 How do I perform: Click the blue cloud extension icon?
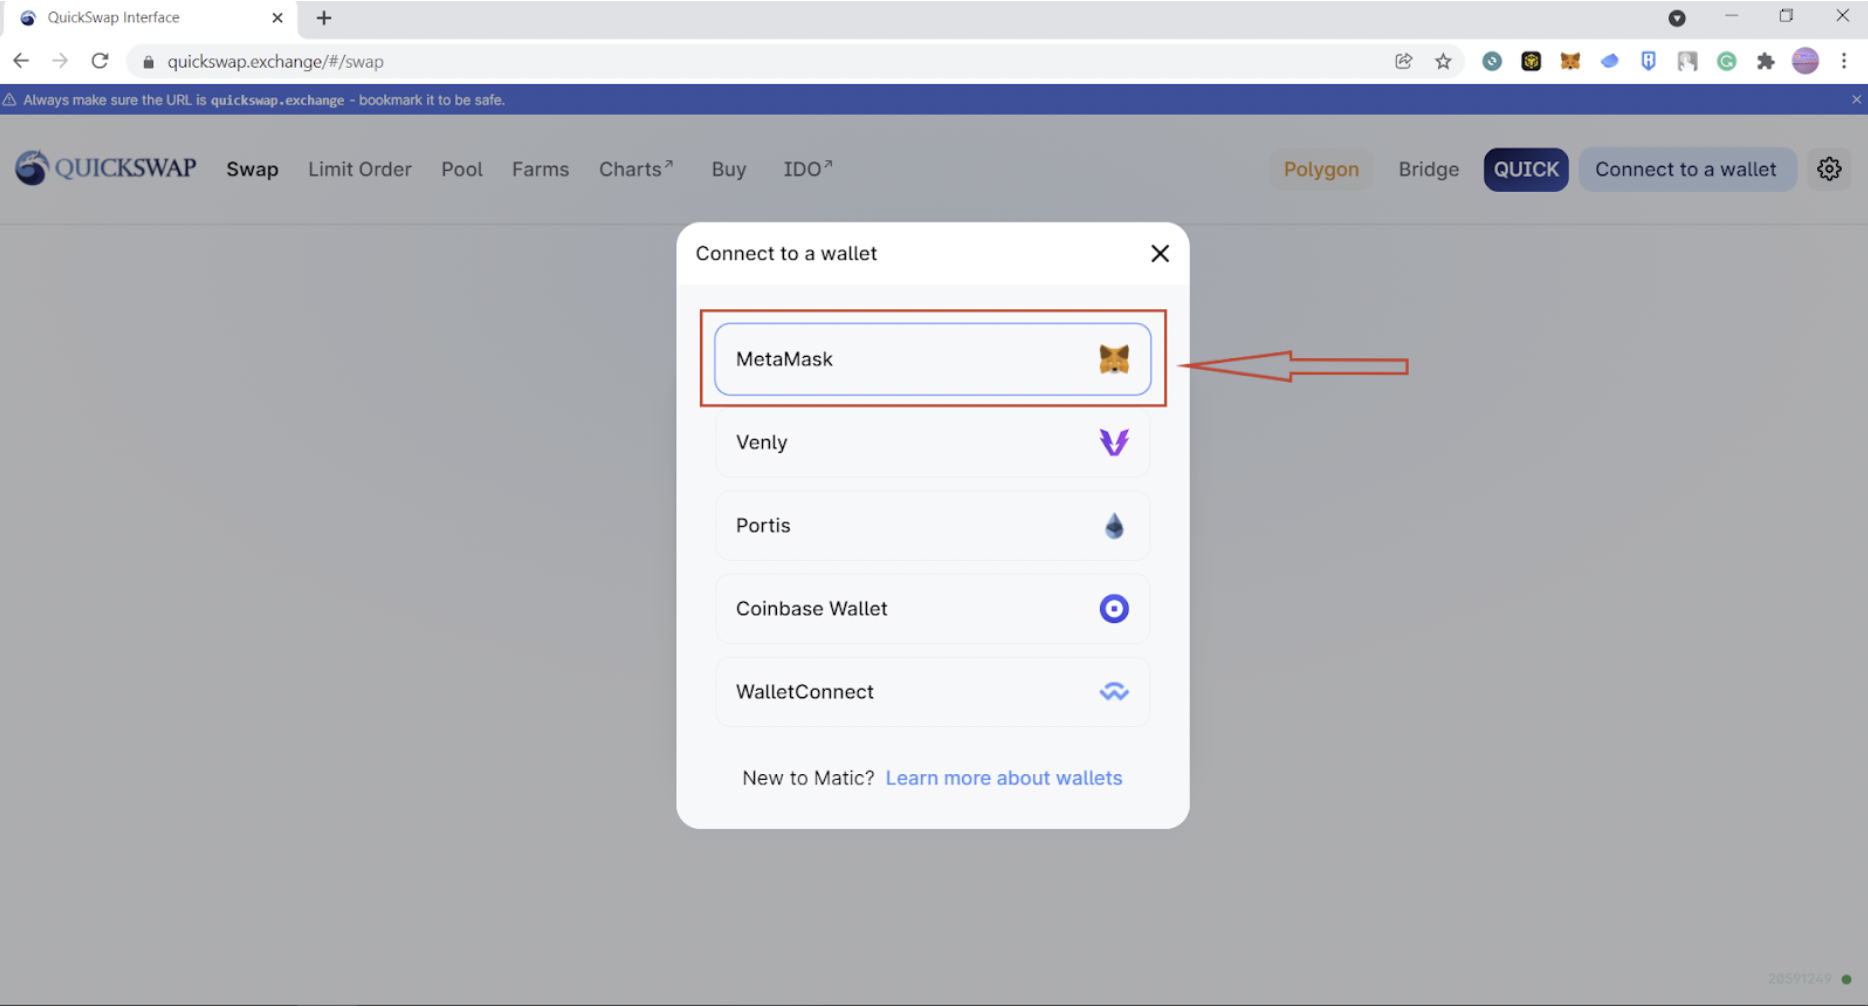[x=1609, y=61]
